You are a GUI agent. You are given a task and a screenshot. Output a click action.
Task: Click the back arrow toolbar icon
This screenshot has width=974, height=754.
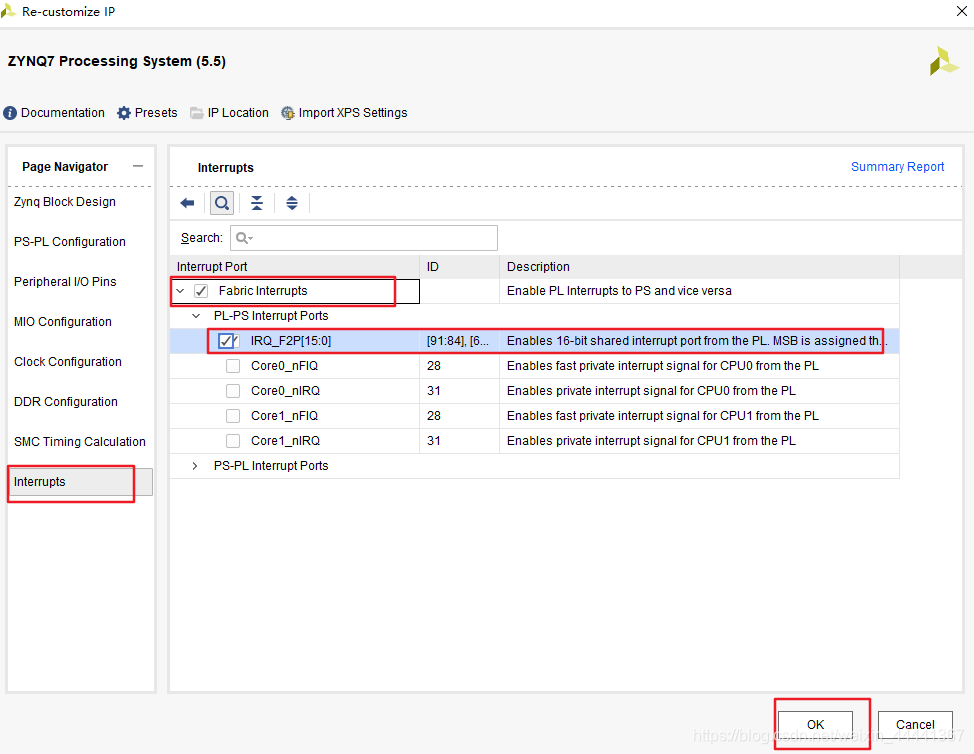pyautogui.click(x=187, y=203)
